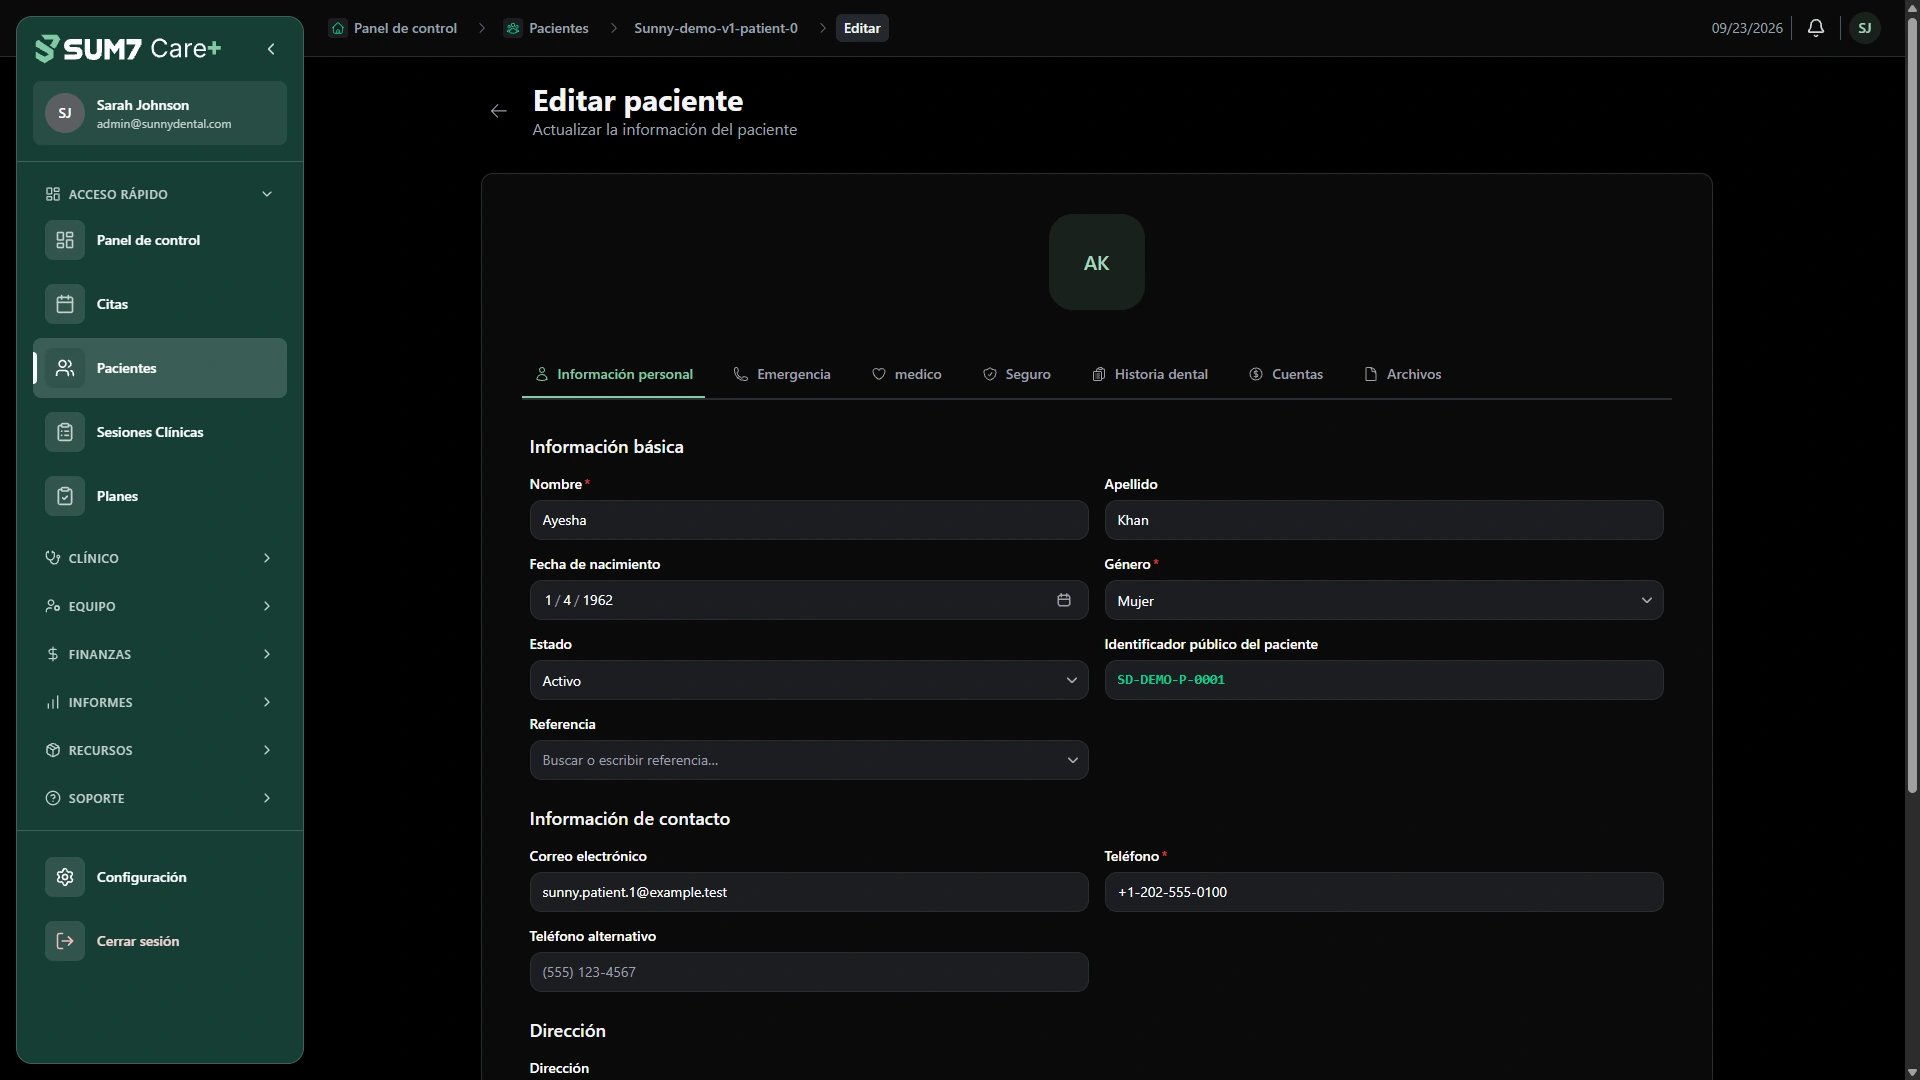
Task: Open the Género dropdown
Action: tap(1384, 600)
